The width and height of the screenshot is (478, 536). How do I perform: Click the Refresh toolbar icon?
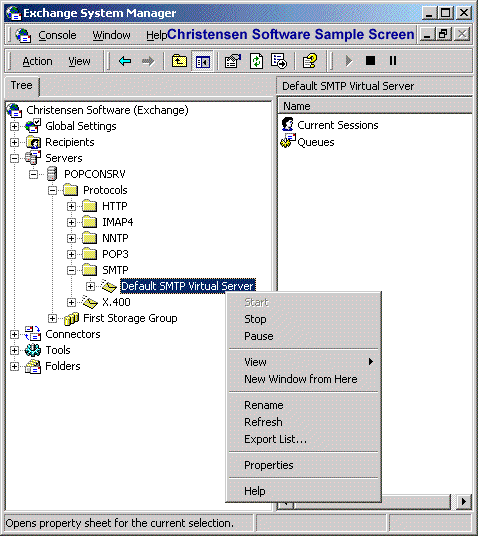tap(256, 61)
